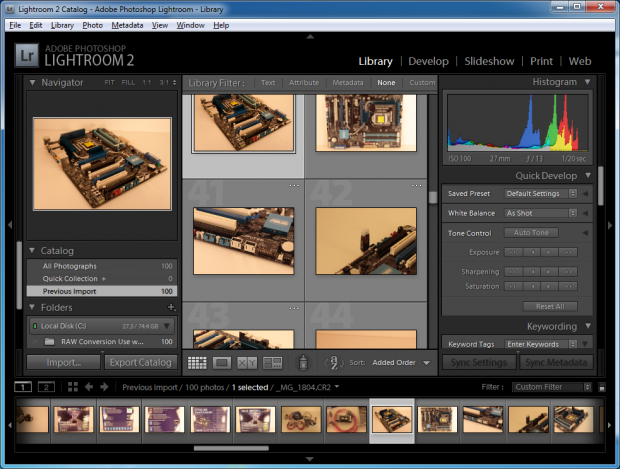Hide the top module picker panel
620x469 pixels.
310,36
